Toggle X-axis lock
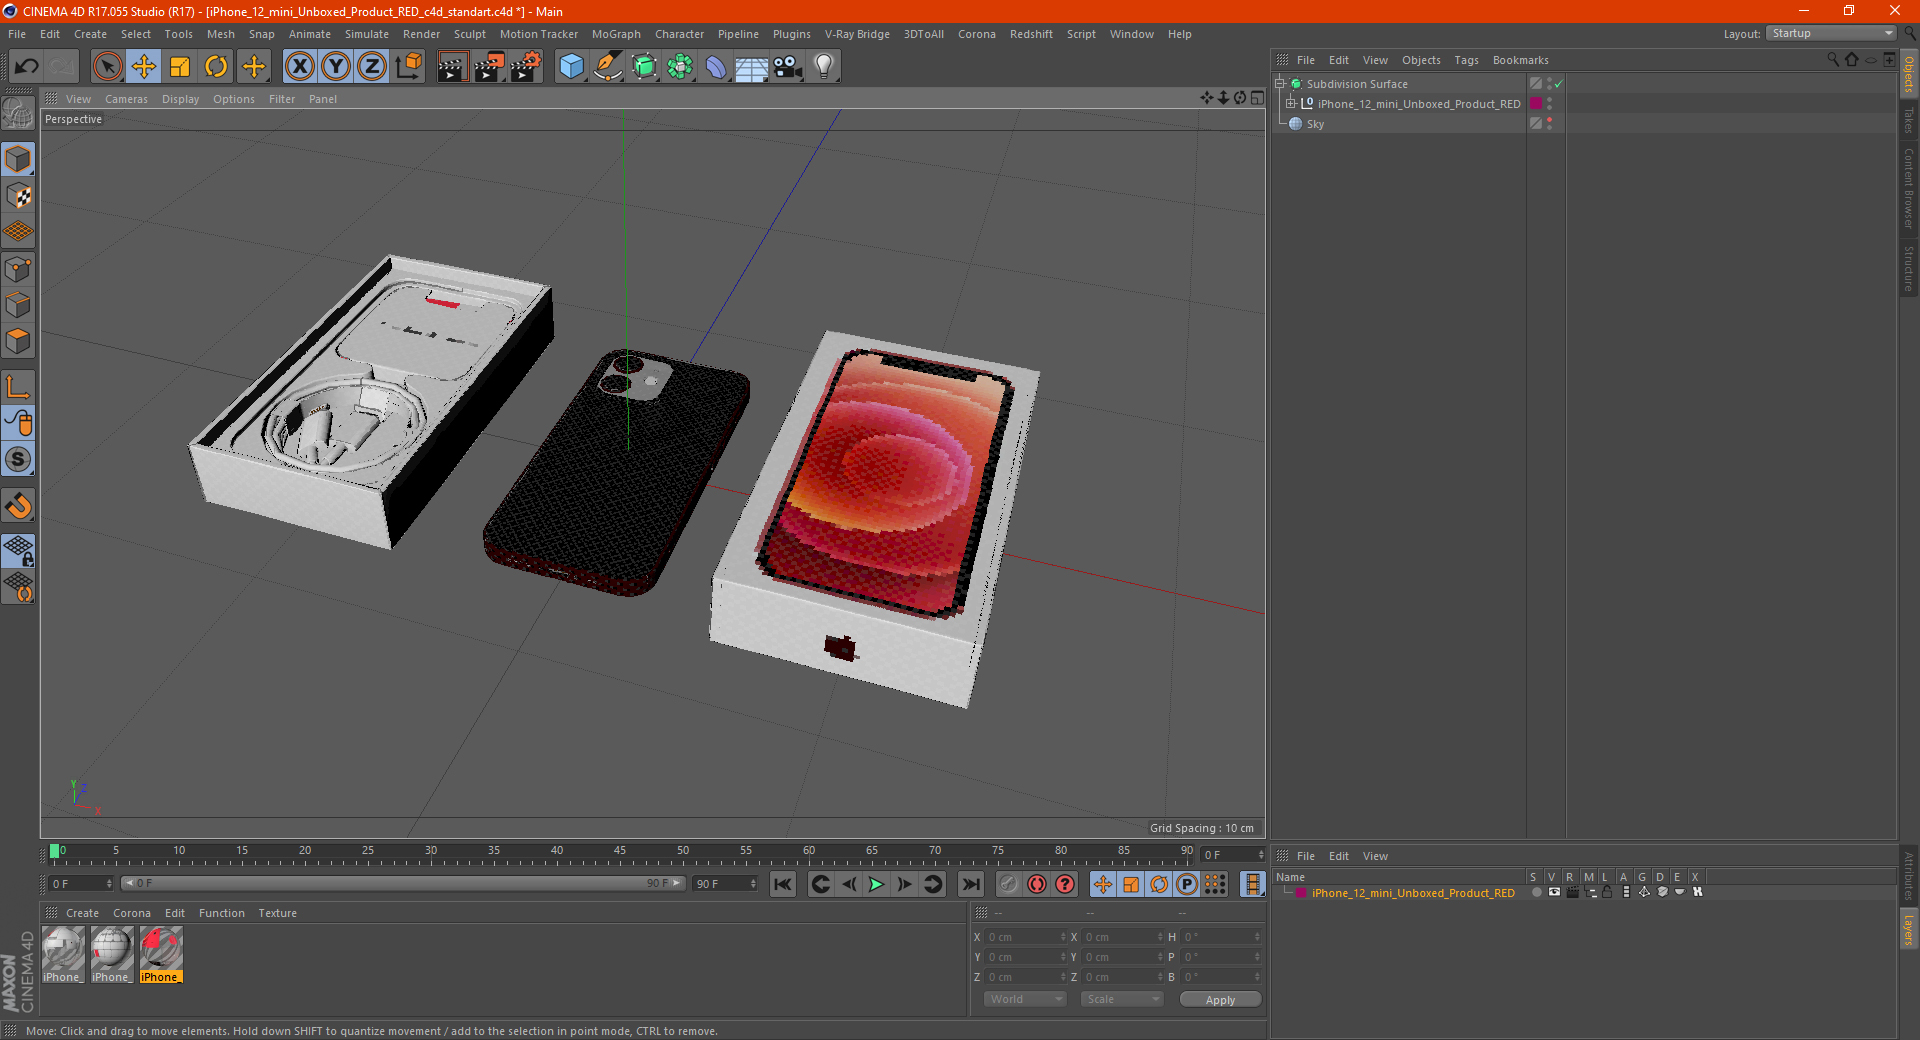Viewport: 1920px width, 1040px height. 299,67
